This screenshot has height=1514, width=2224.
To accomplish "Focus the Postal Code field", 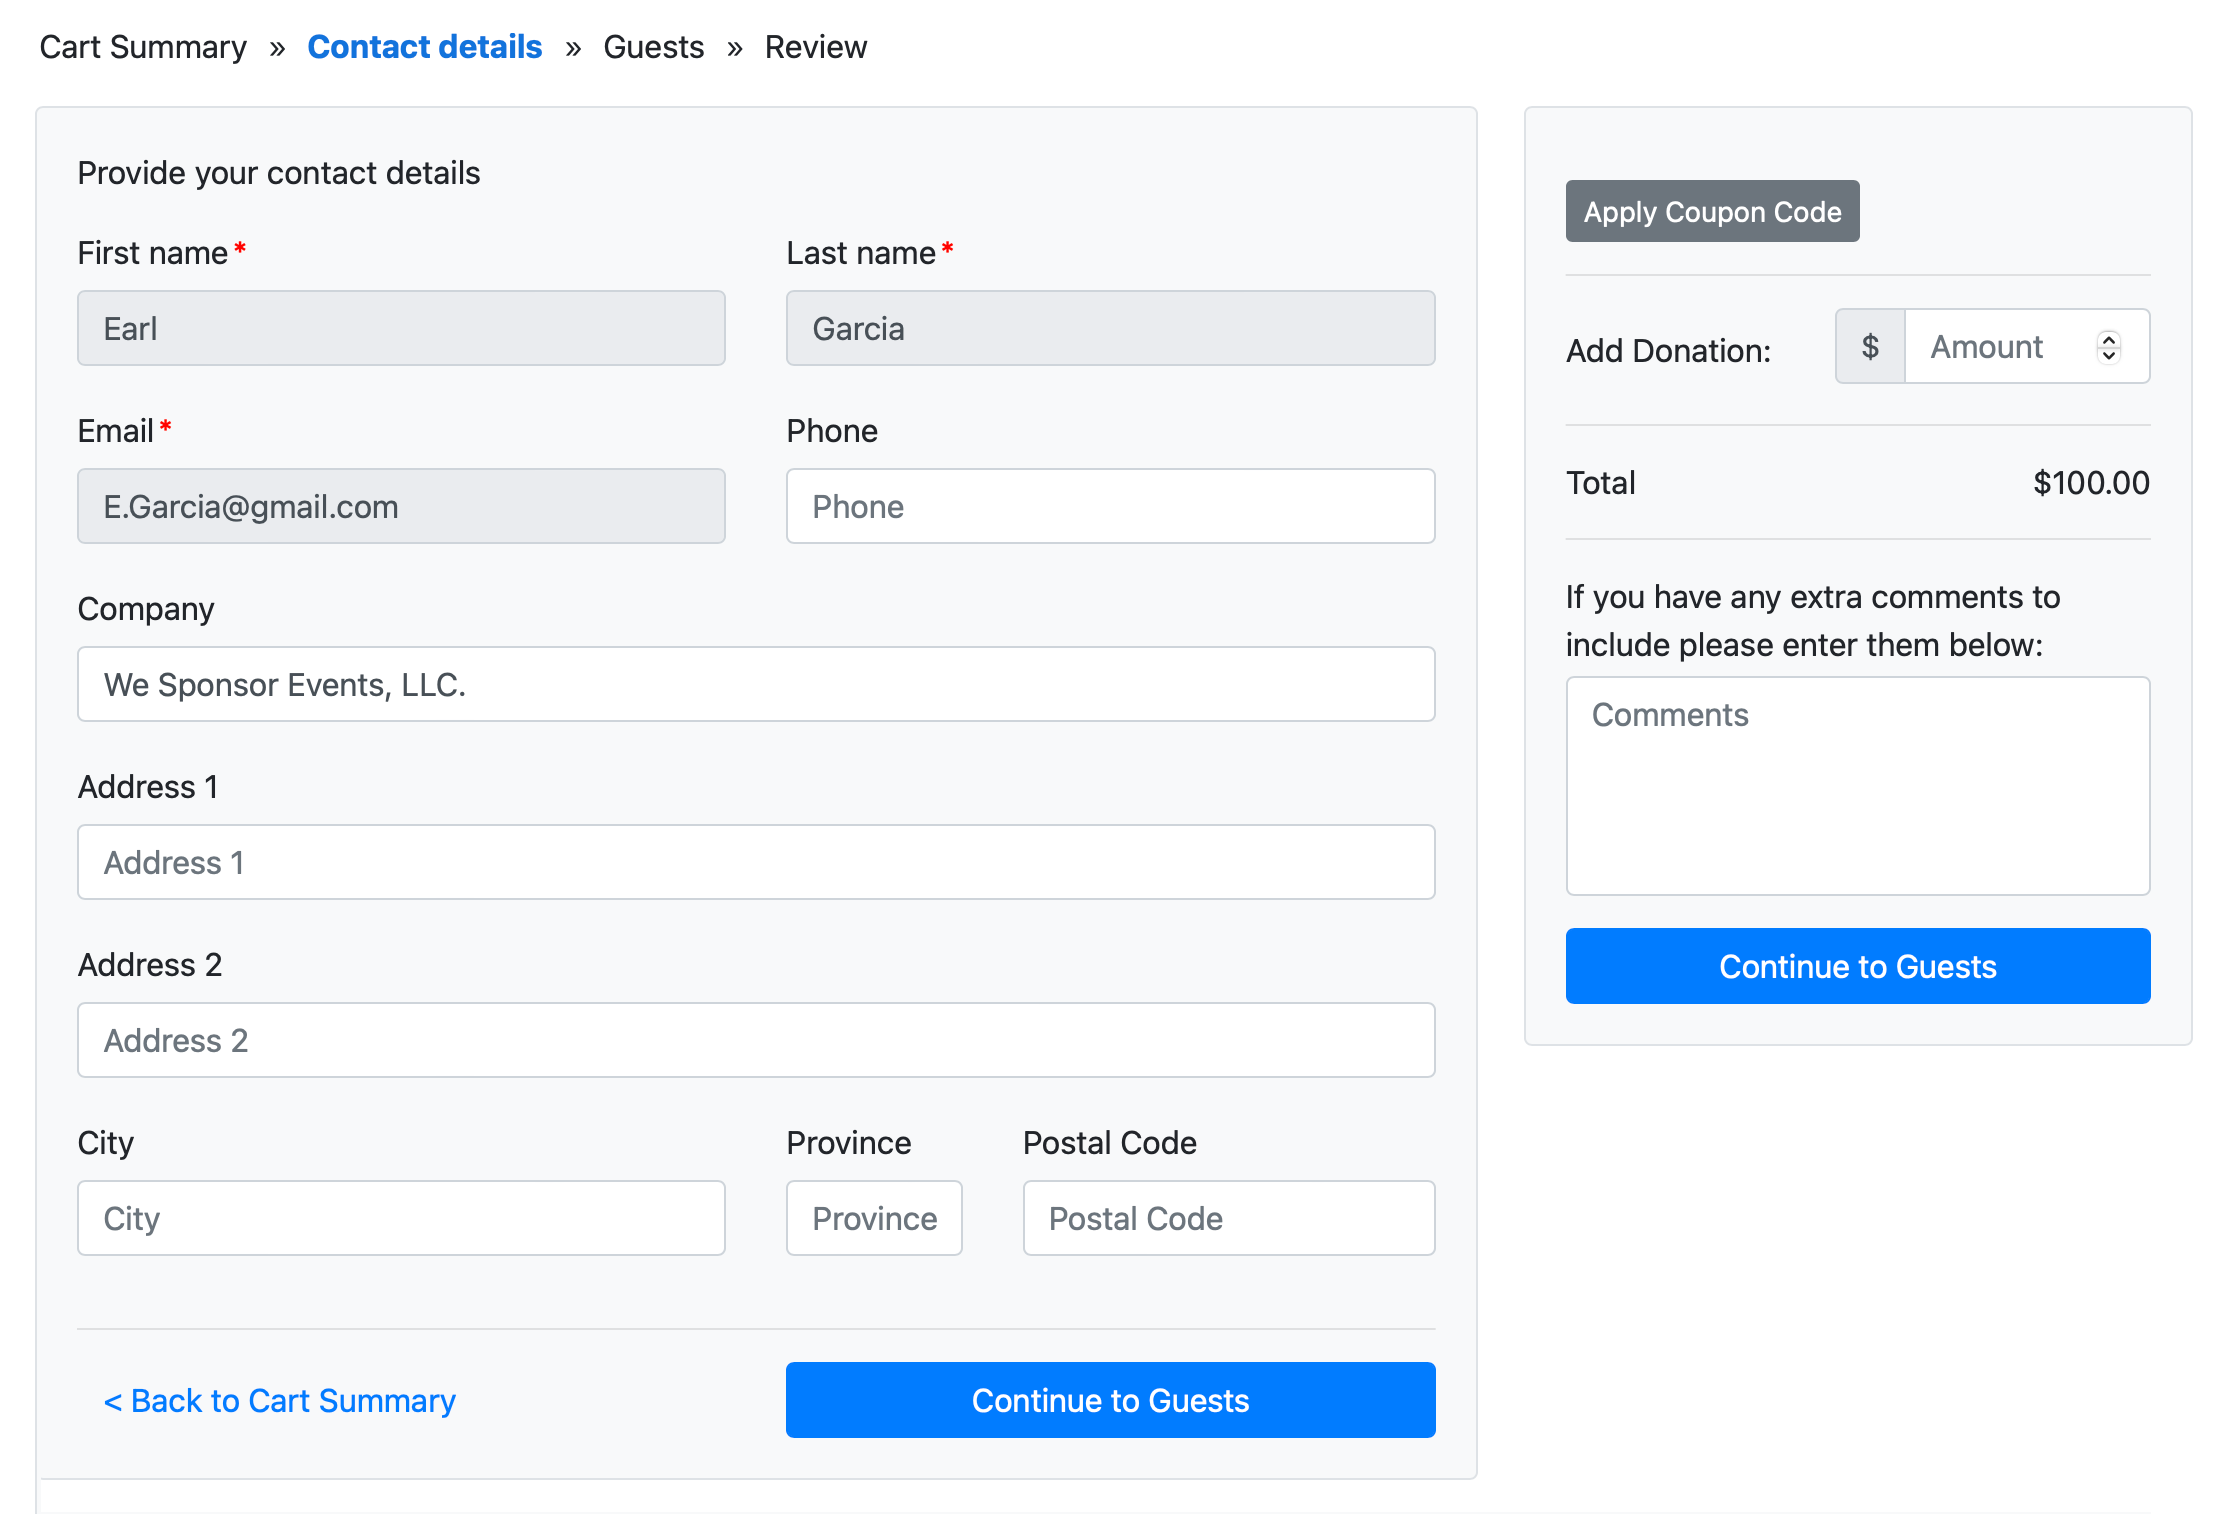I will click(1228, 1218).
